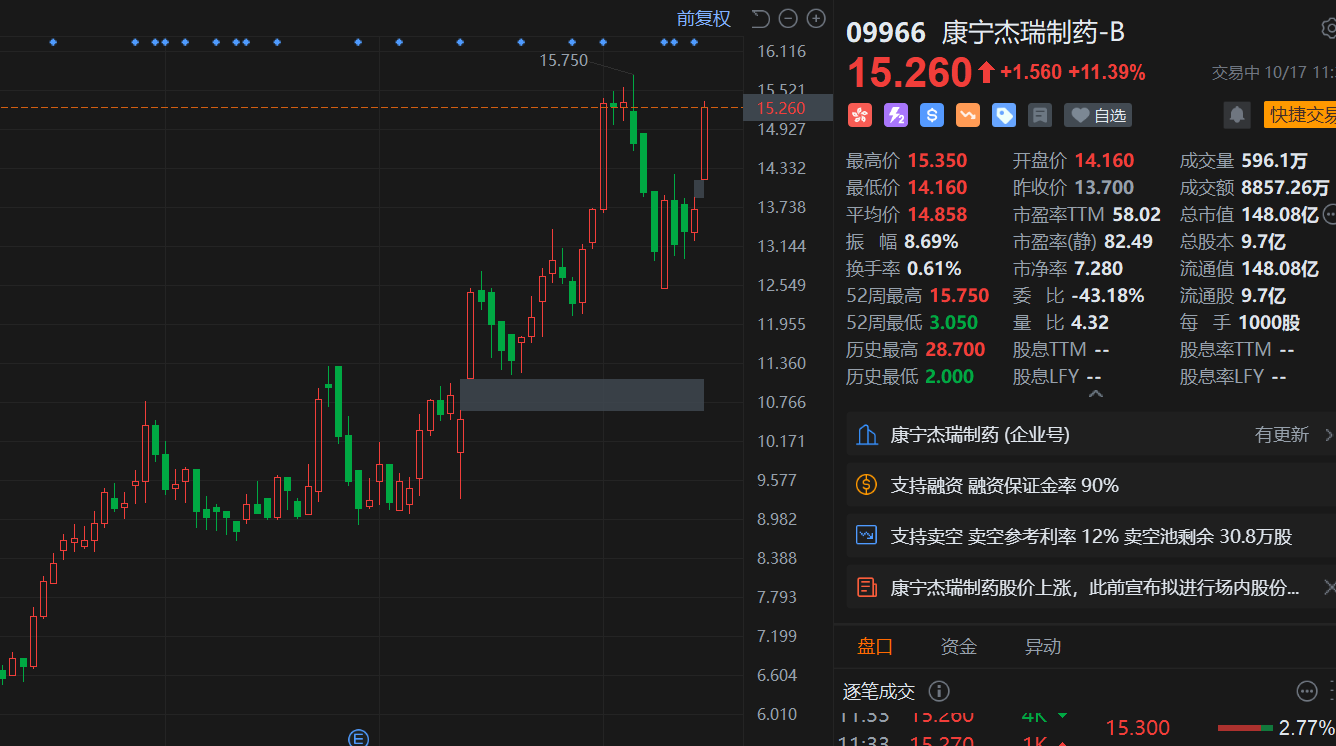Click the Hong Kong market flag icon
This screenshot has width=1336, height=746.
(860, 115)
